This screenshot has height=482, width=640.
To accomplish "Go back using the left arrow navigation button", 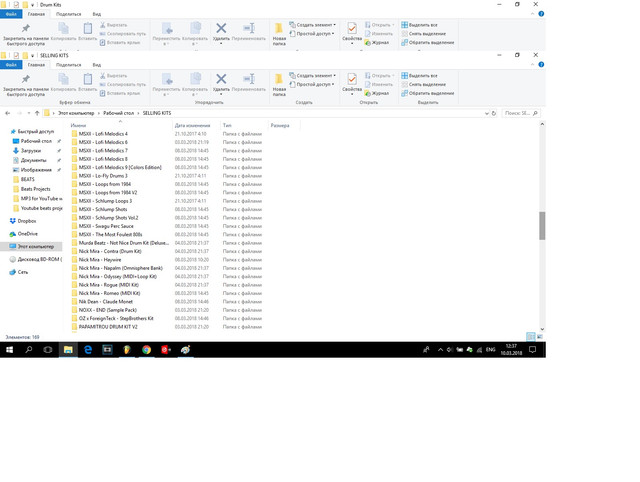I will 8,113.
